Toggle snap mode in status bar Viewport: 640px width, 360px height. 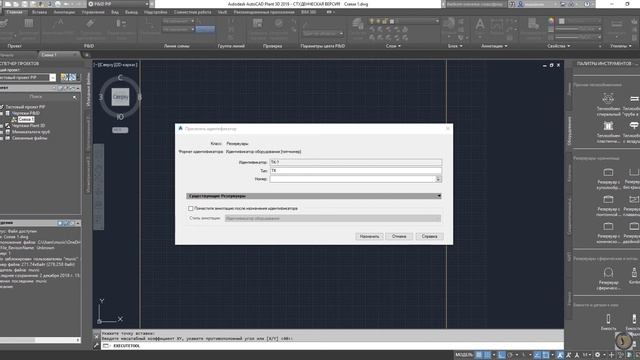[x=488, y=355]
